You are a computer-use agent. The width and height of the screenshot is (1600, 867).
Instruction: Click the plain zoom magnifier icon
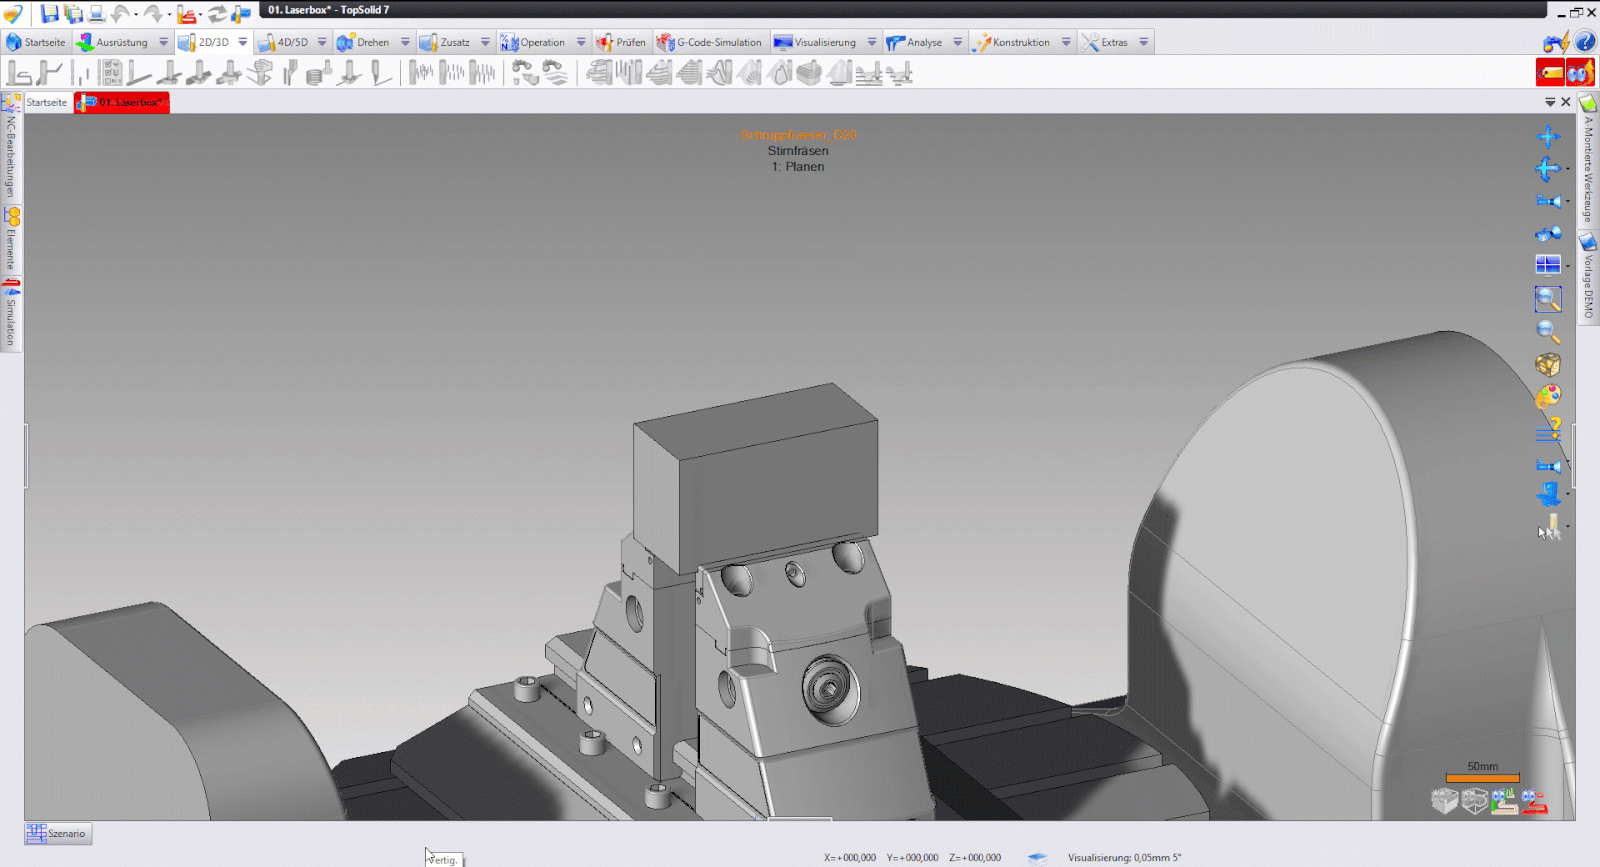tap(1548, 331)
